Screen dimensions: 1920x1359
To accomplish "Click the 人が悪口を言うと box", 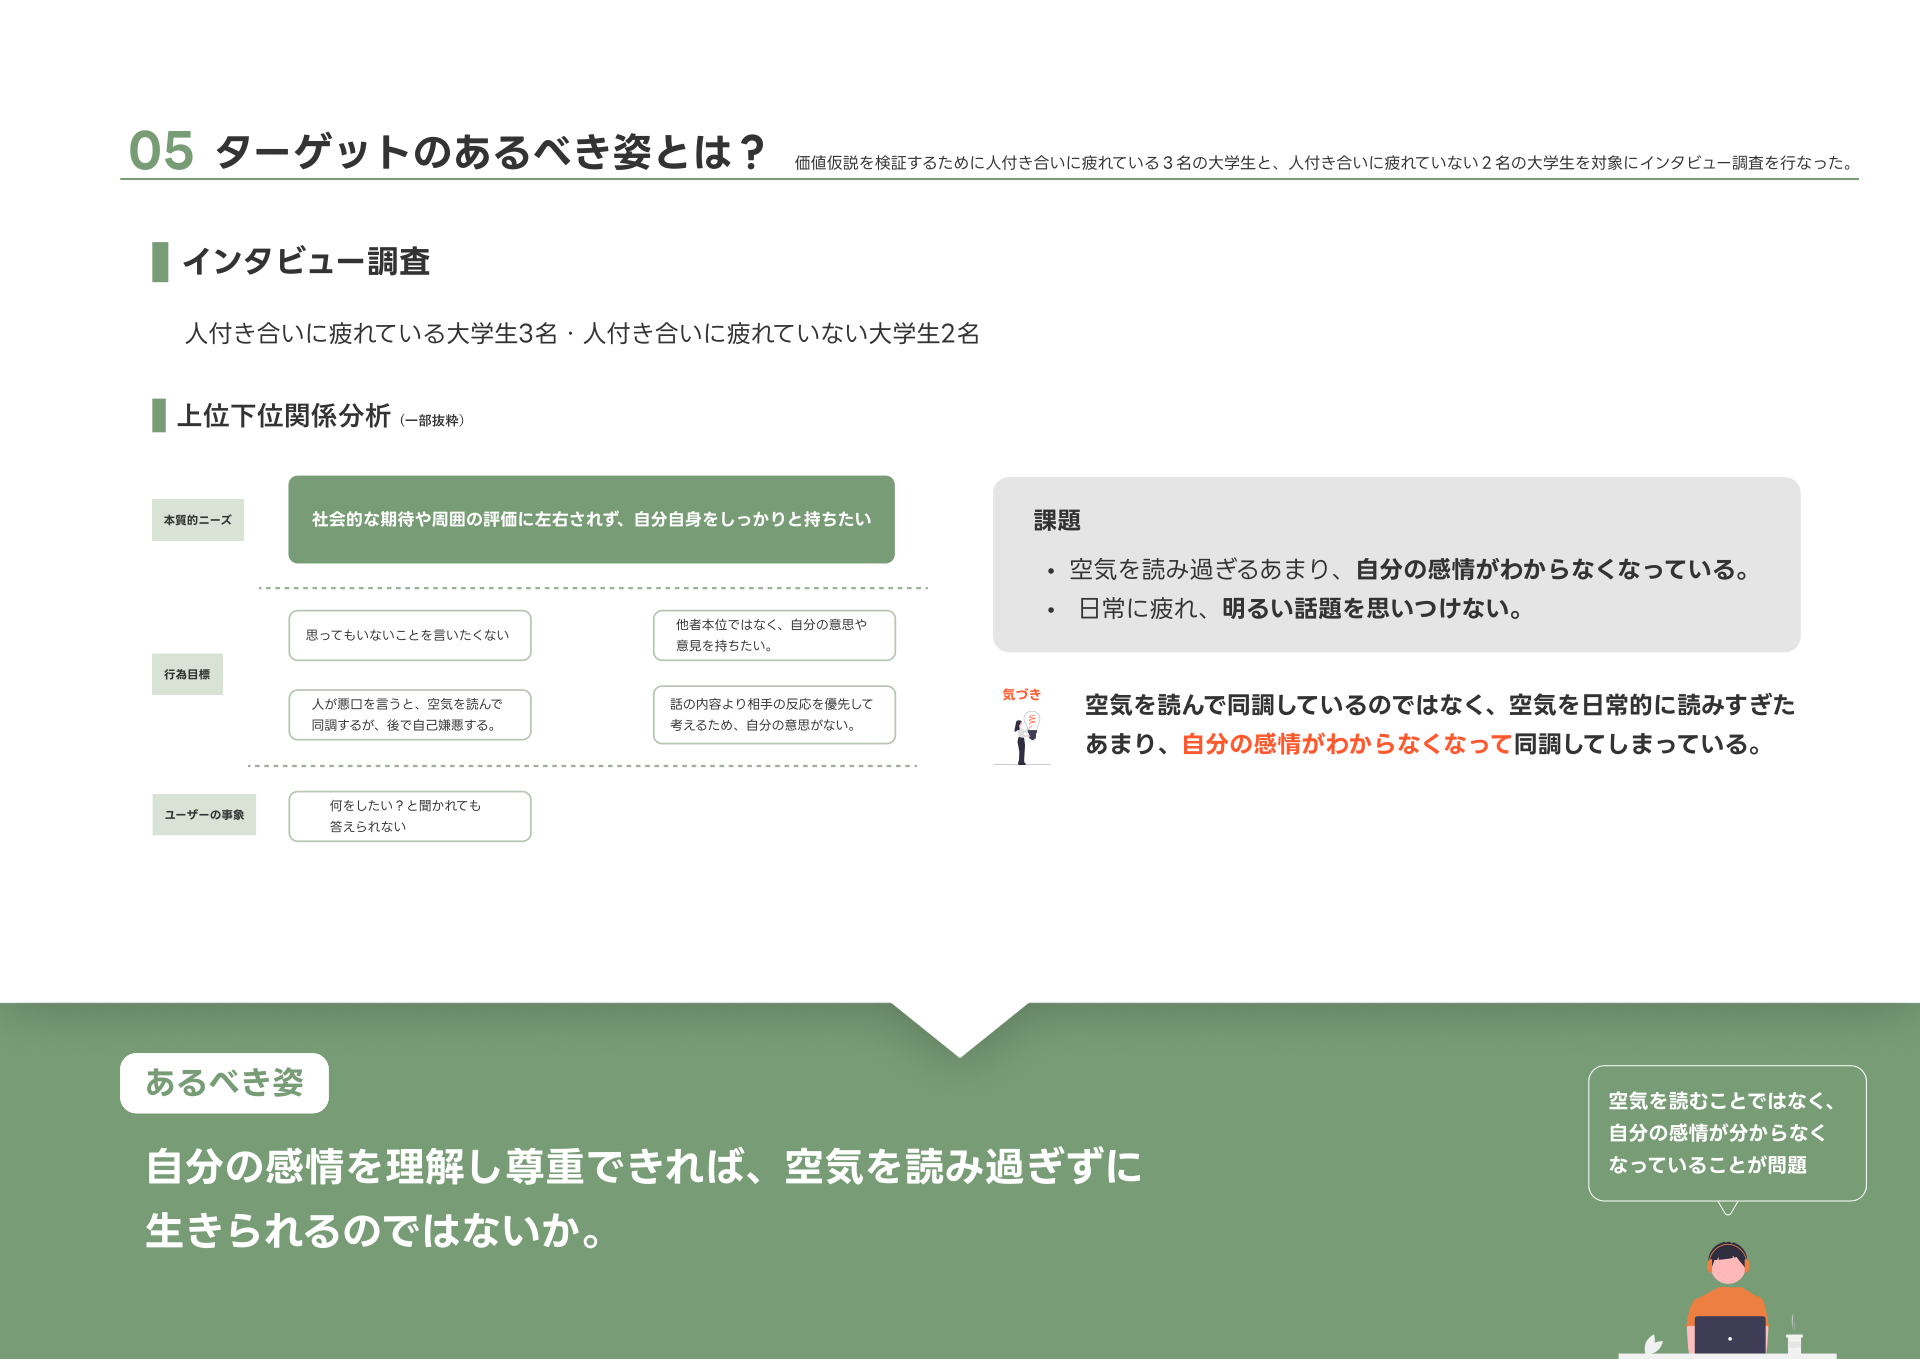I will (409, 714).
